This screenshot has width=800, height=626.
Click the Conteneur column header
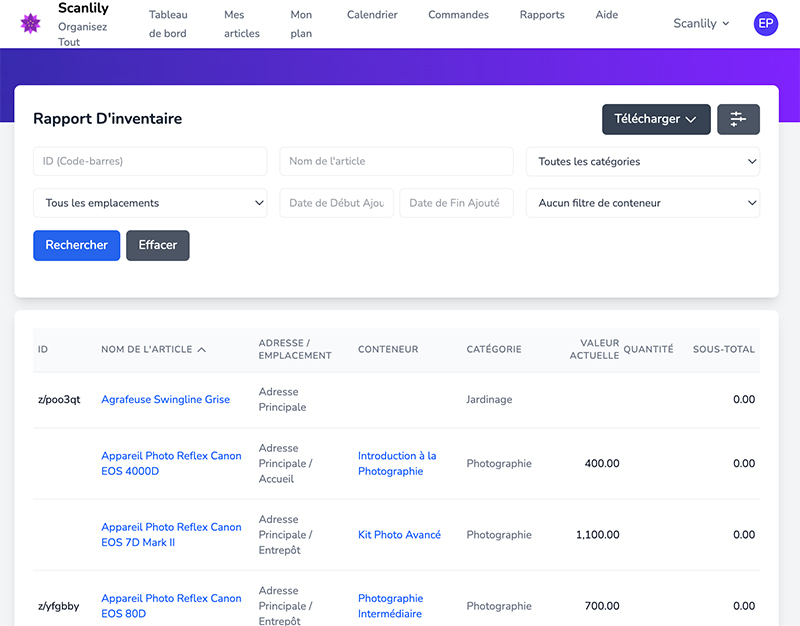tap(388, 349)
